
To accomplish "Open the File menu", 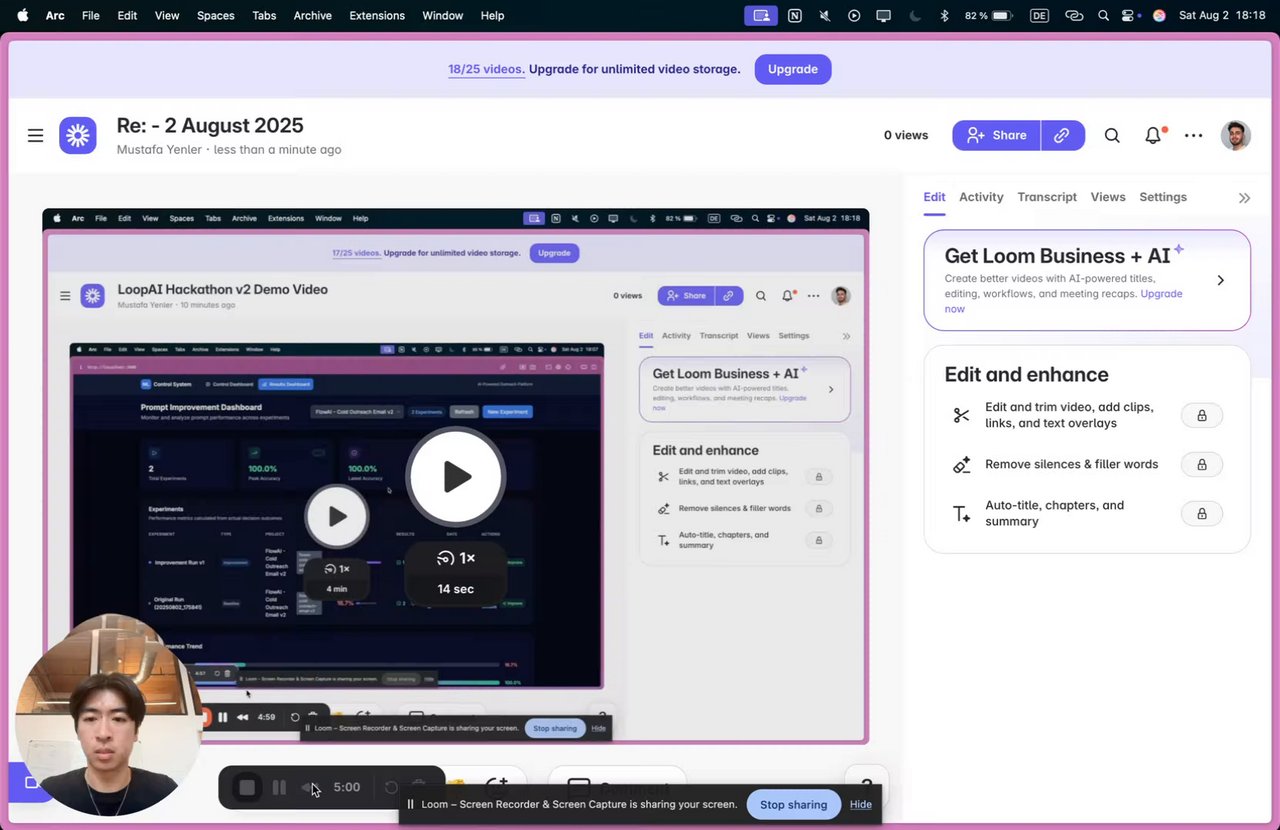I will coord(91,15).
